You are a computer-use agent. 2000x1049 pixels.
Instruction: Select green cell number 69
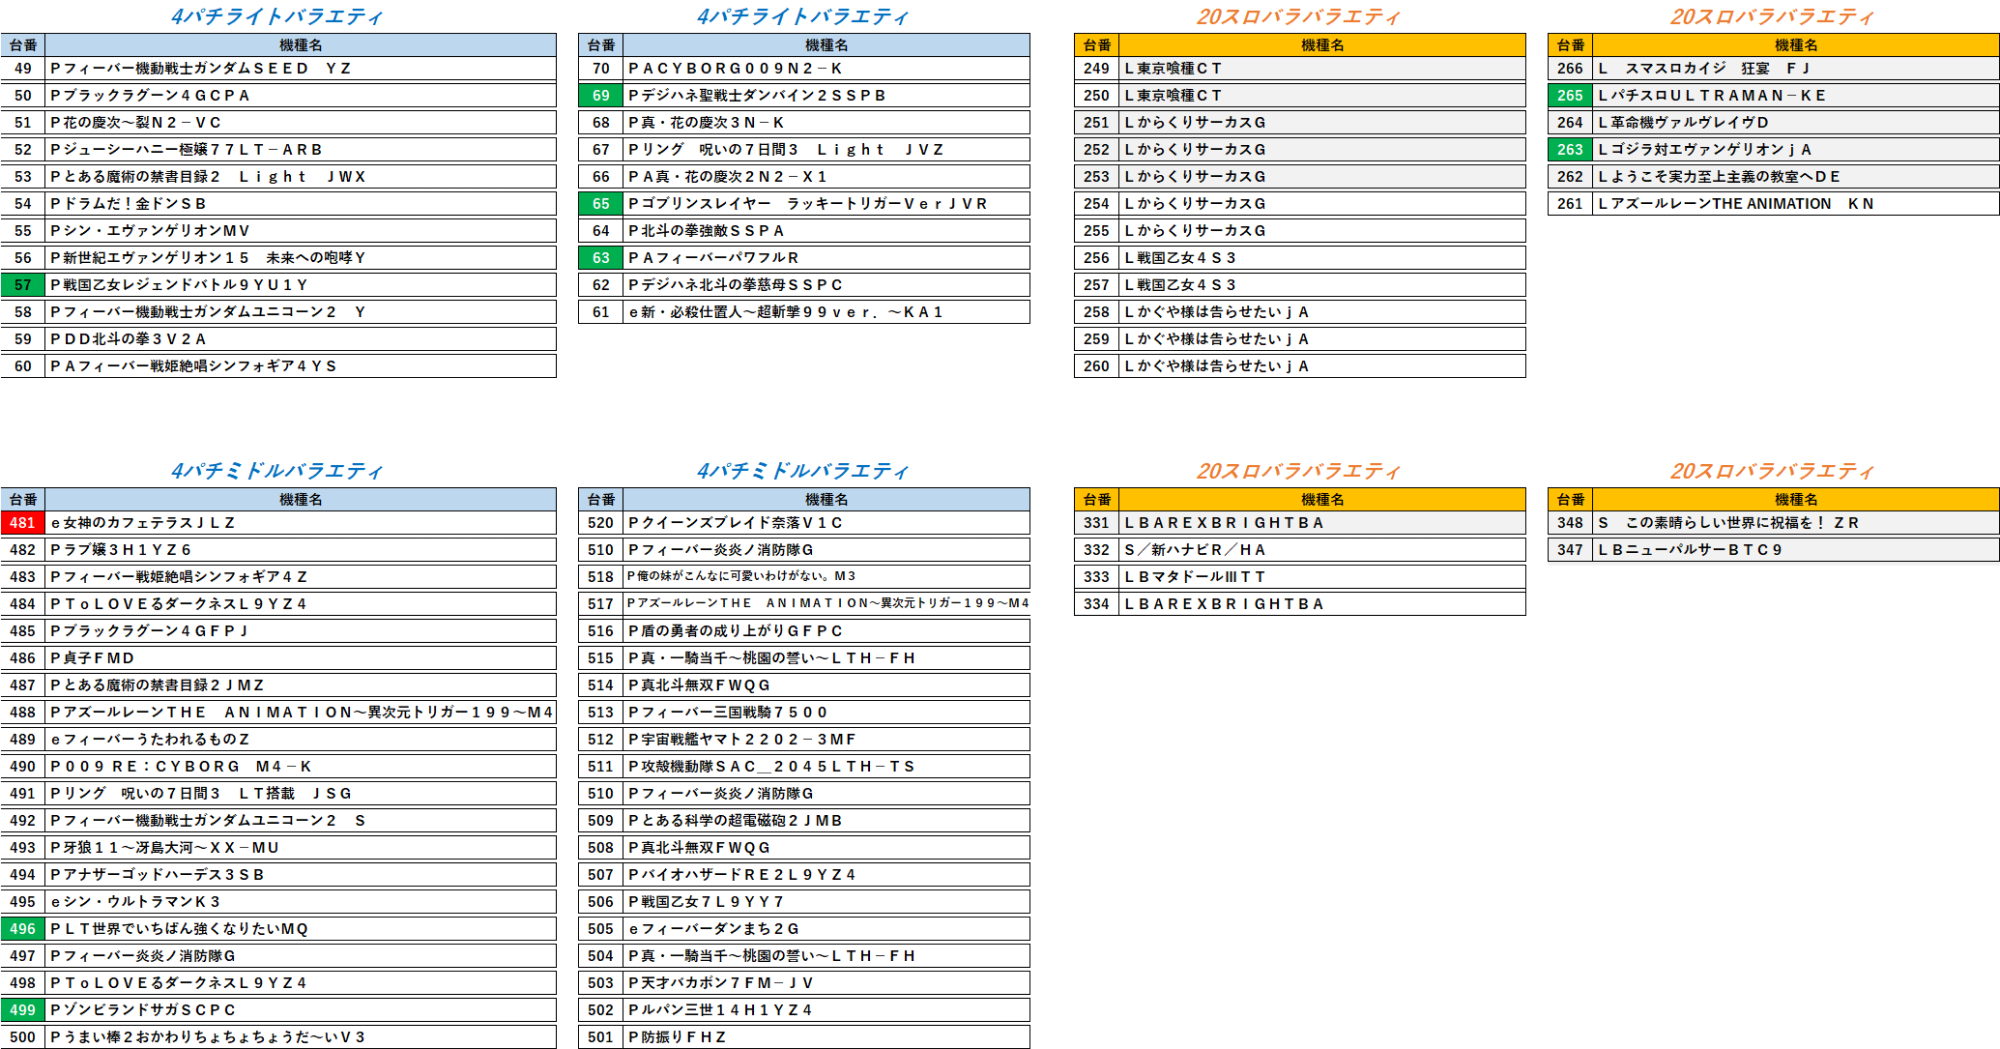click(601, 96)
